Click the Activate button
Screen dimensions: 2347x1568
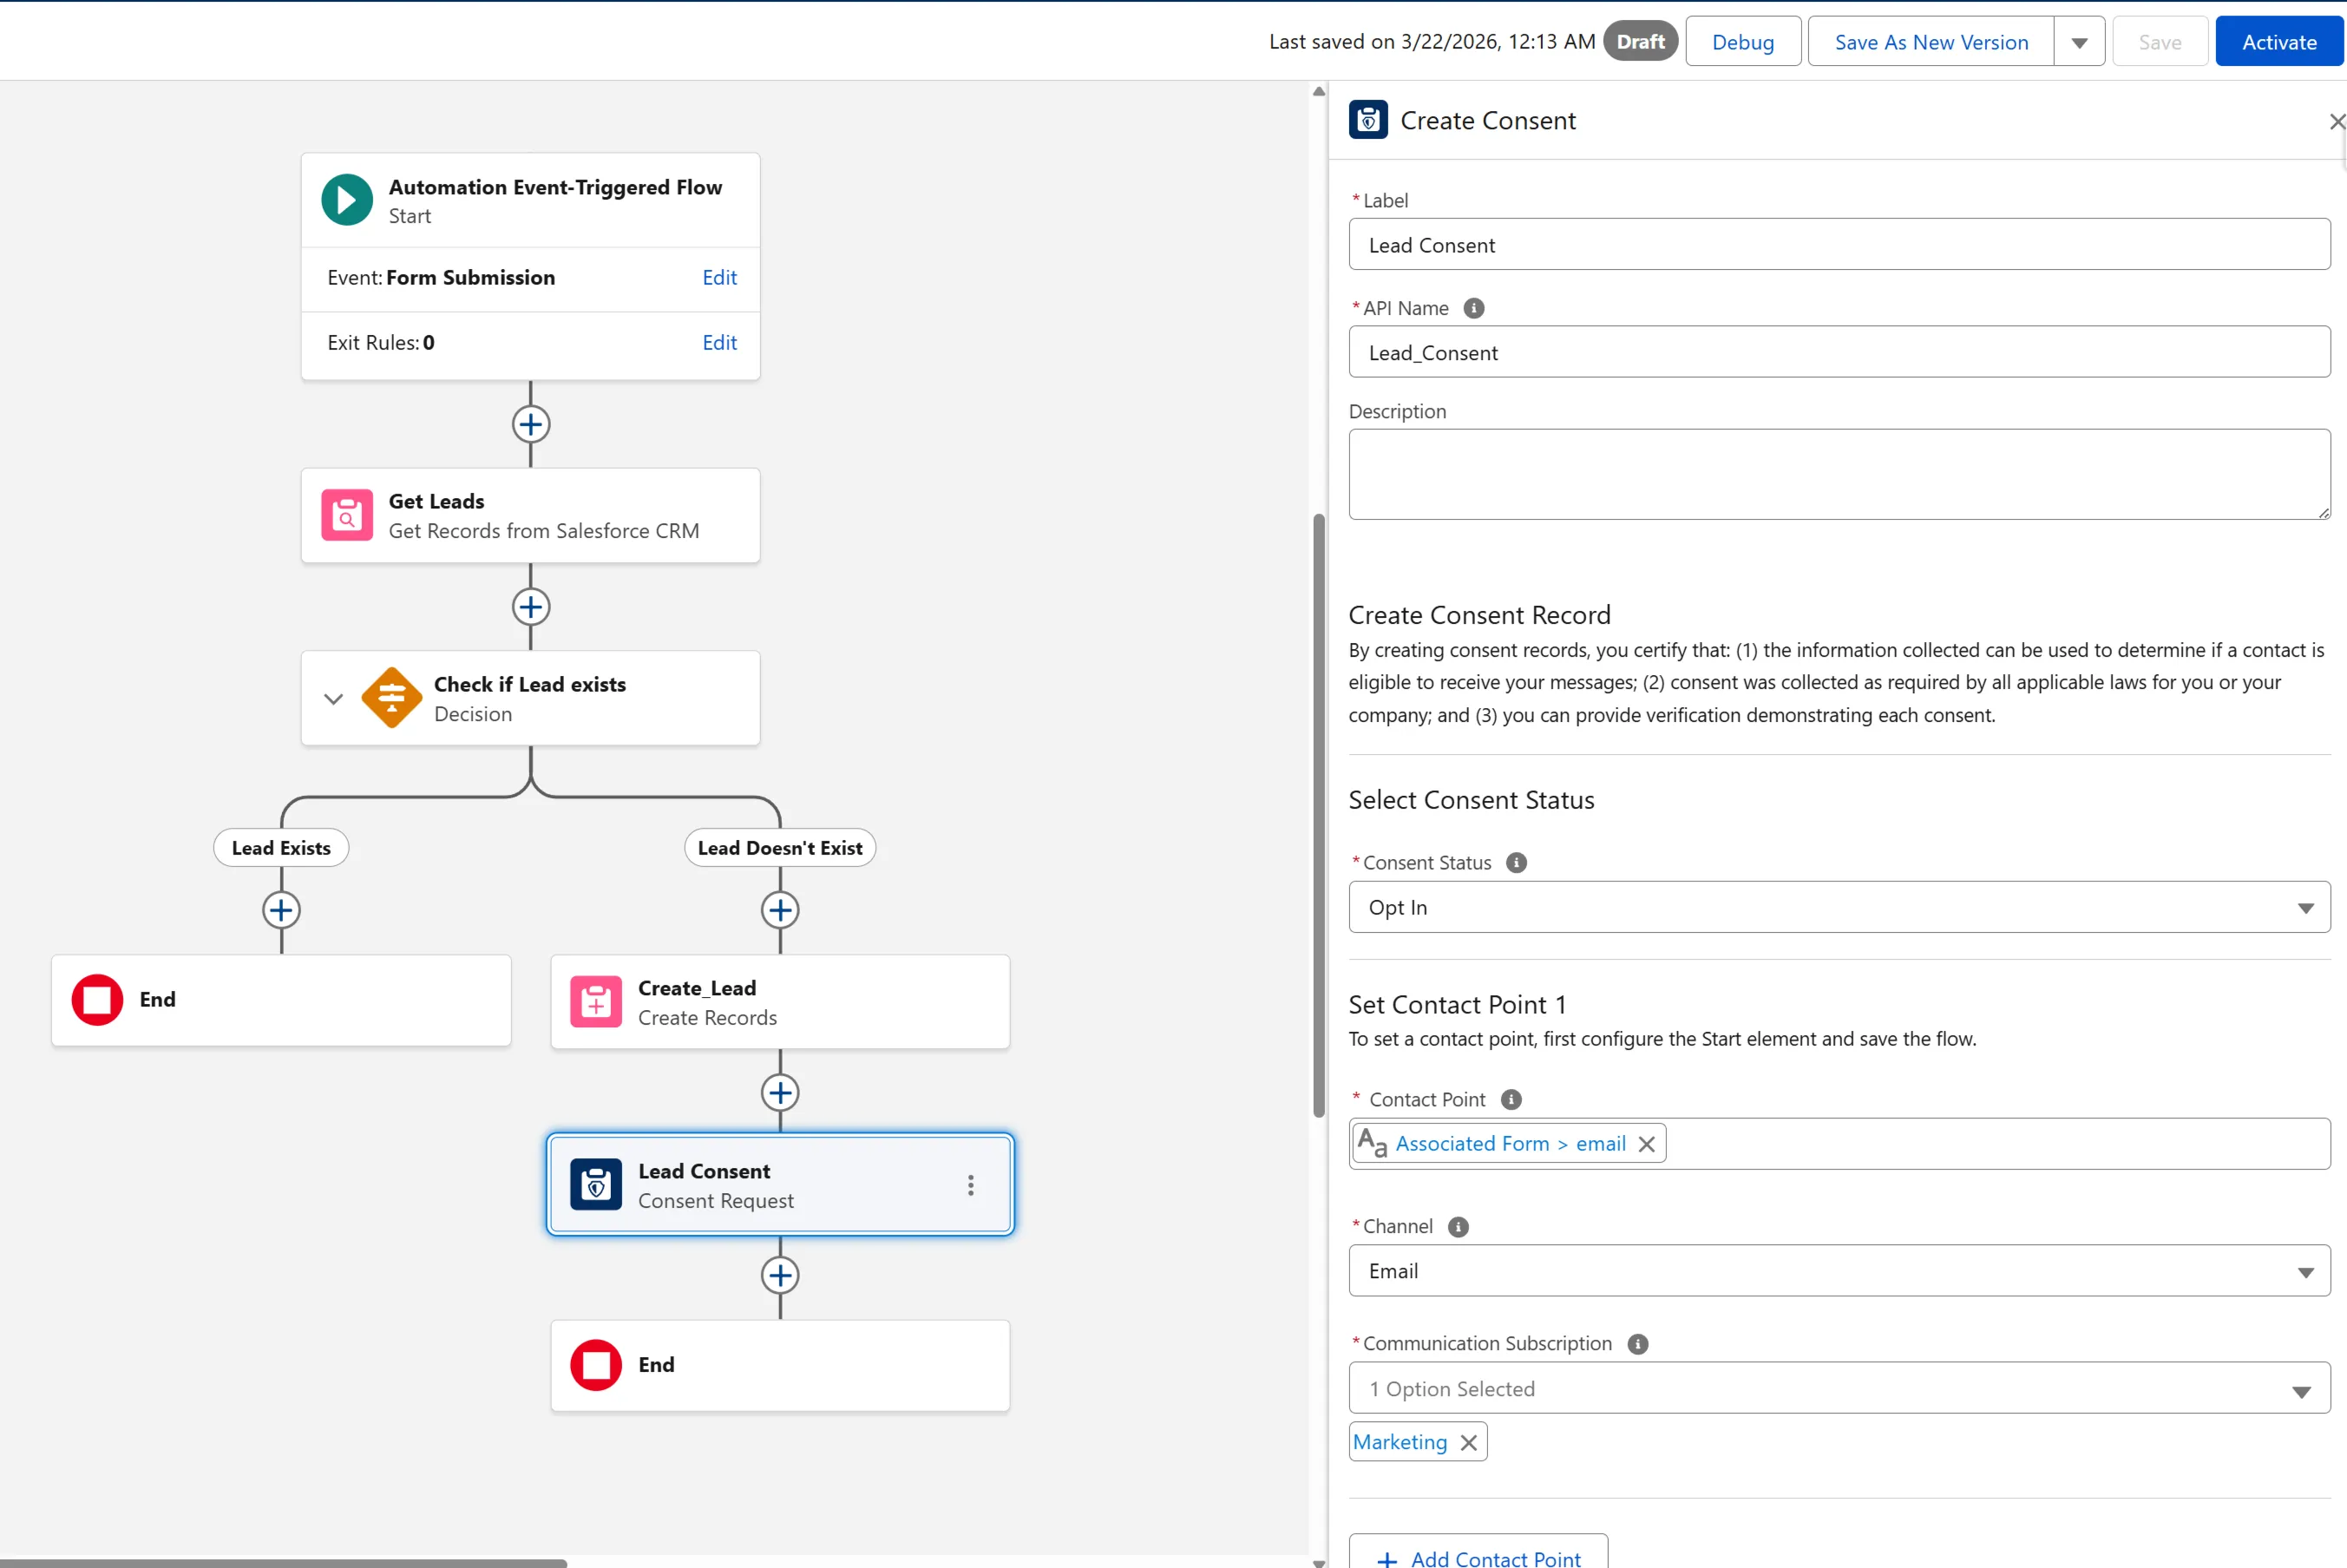click(x=2279, y=42)
